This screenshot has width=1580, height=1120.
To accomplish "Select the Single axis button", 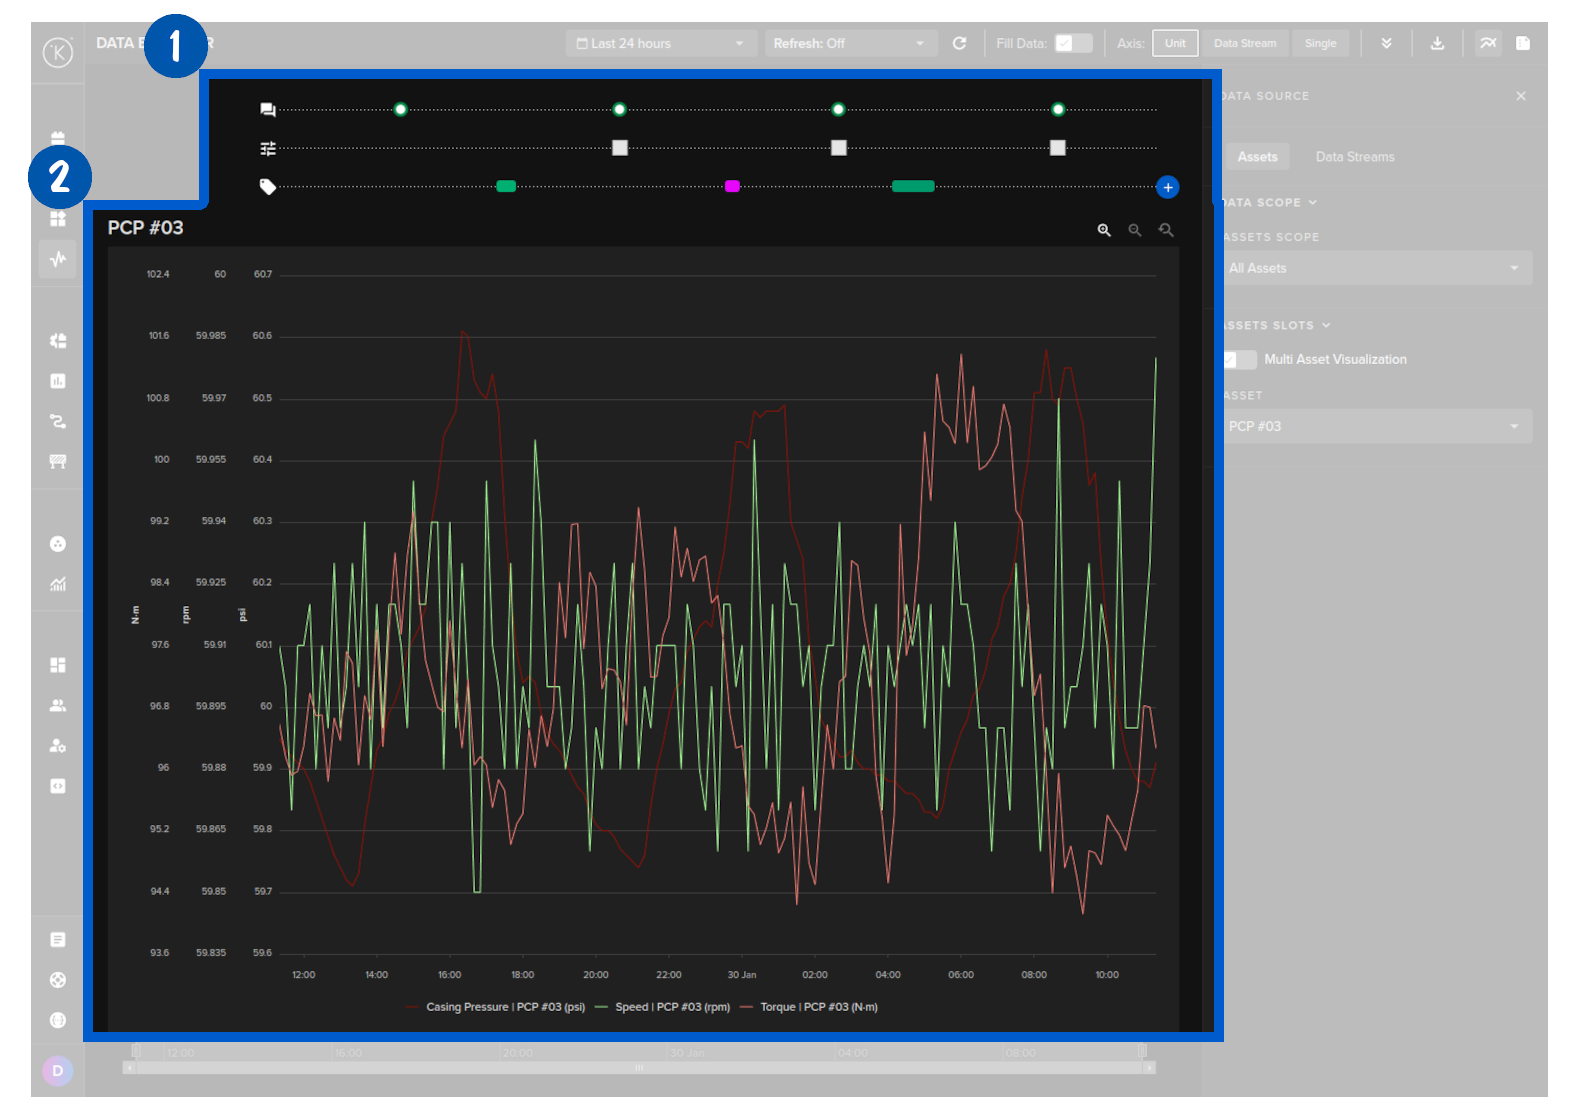I will click(x=1320, y=43).
